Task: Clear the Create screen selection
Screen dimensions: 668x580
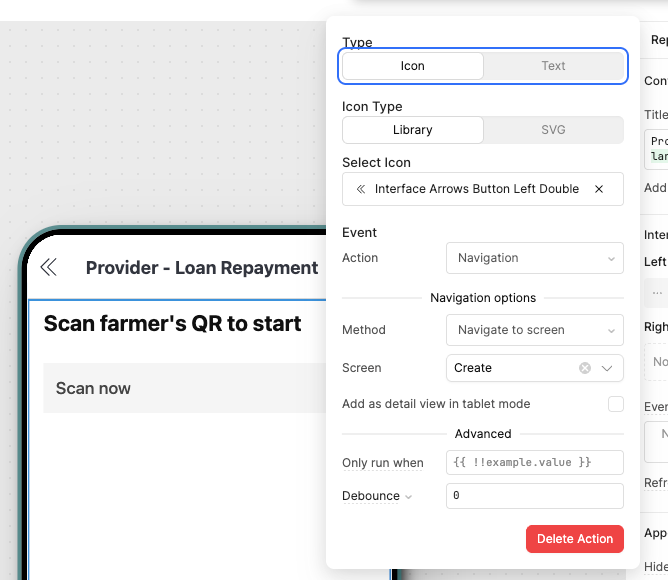Action: [x=585, y=368]
